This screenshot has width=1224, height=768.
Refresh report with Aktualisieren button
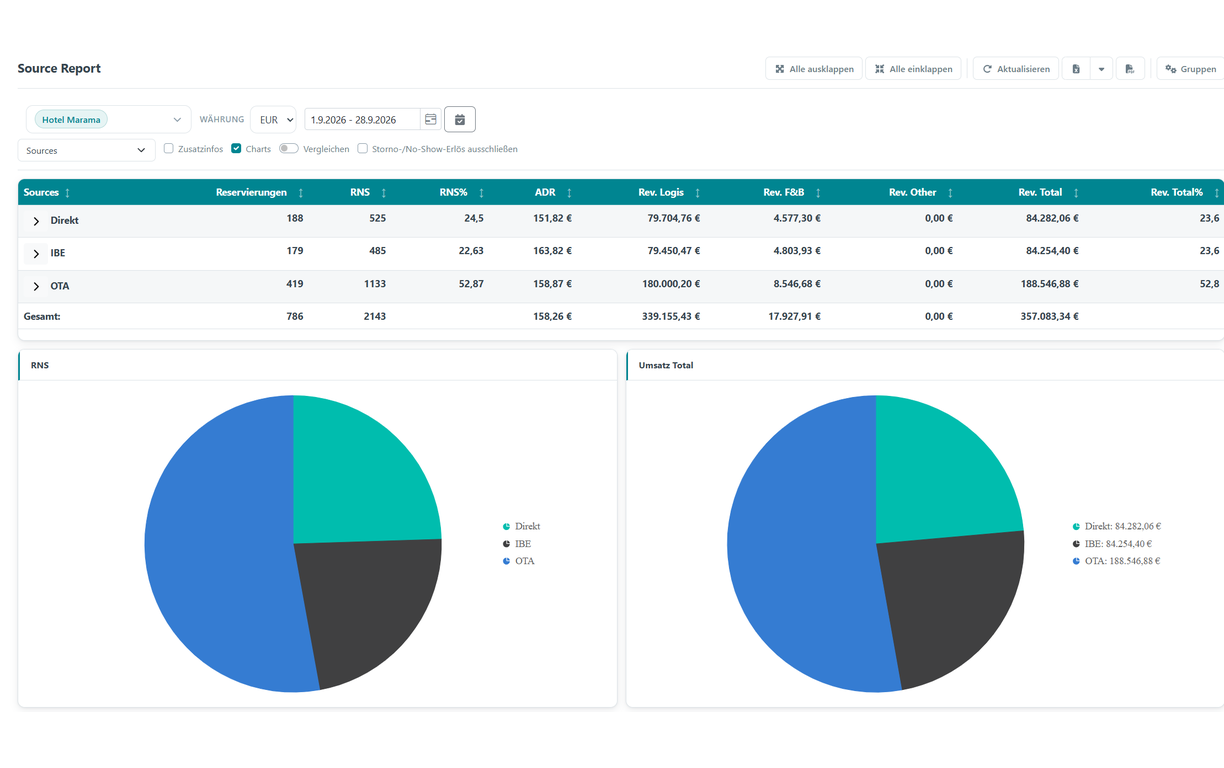(x=1016, y=69)
